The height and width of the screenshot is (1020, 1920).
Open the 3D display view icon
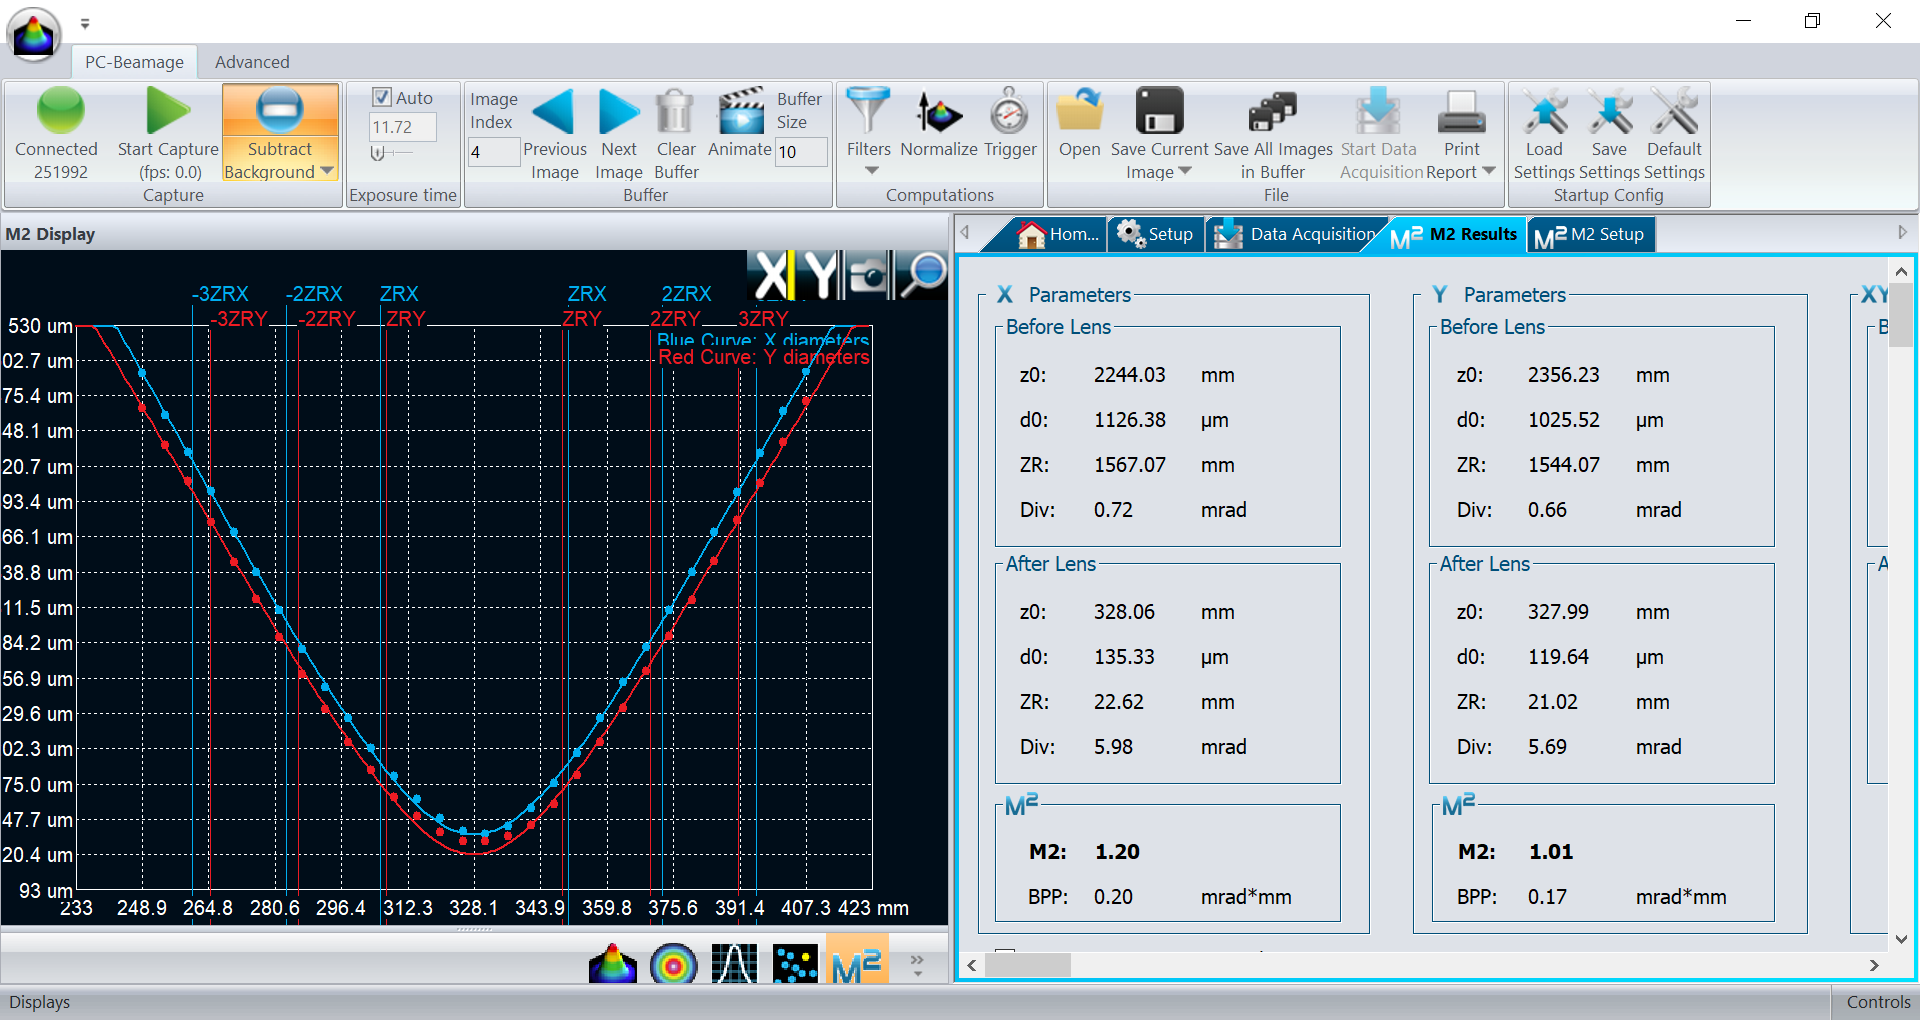coord(612,965)
